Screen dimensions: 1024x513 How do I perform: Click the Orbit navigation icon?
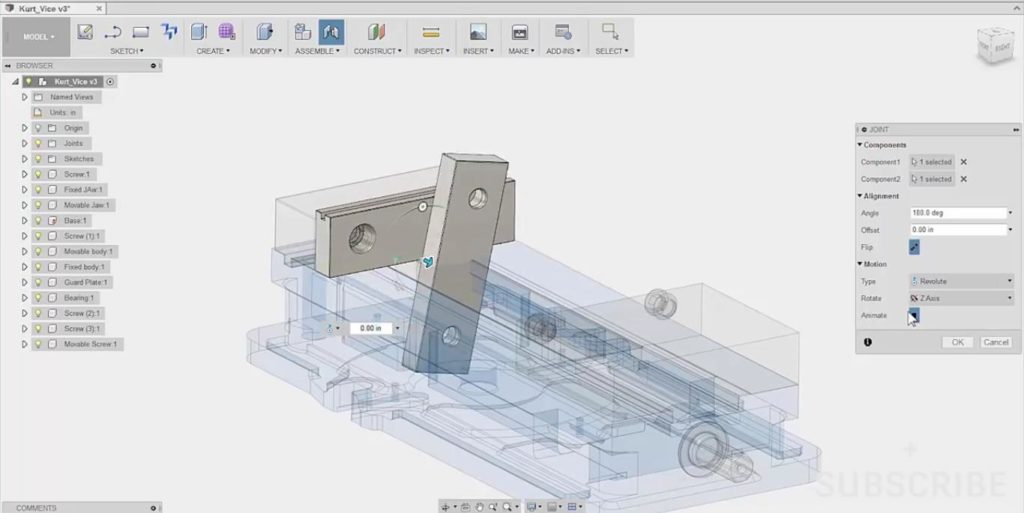point(445,506)
